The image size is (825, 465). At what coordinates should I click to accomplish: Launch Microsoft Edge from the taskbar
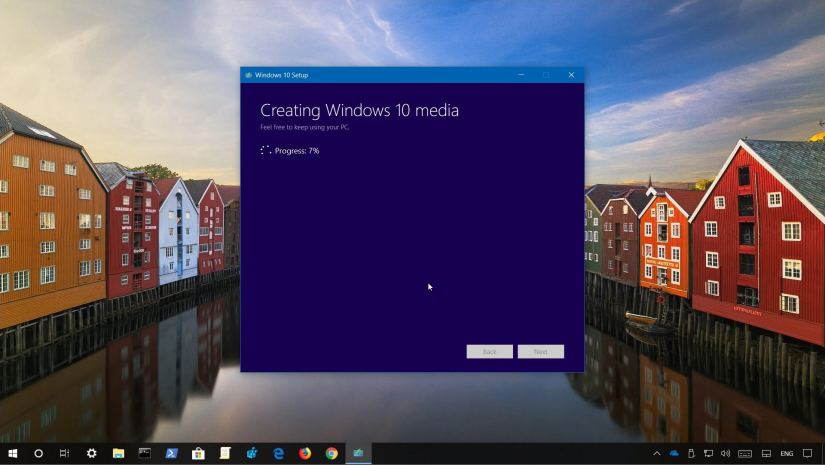[x=278, y=453]
